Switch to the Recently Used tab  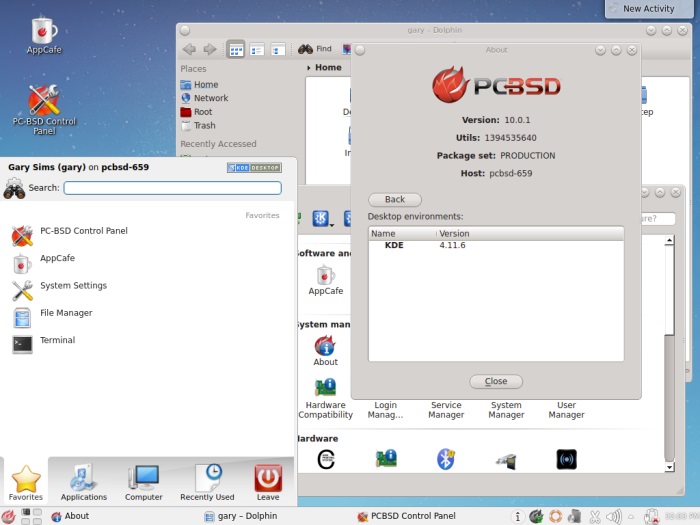(x=207, y=483)
